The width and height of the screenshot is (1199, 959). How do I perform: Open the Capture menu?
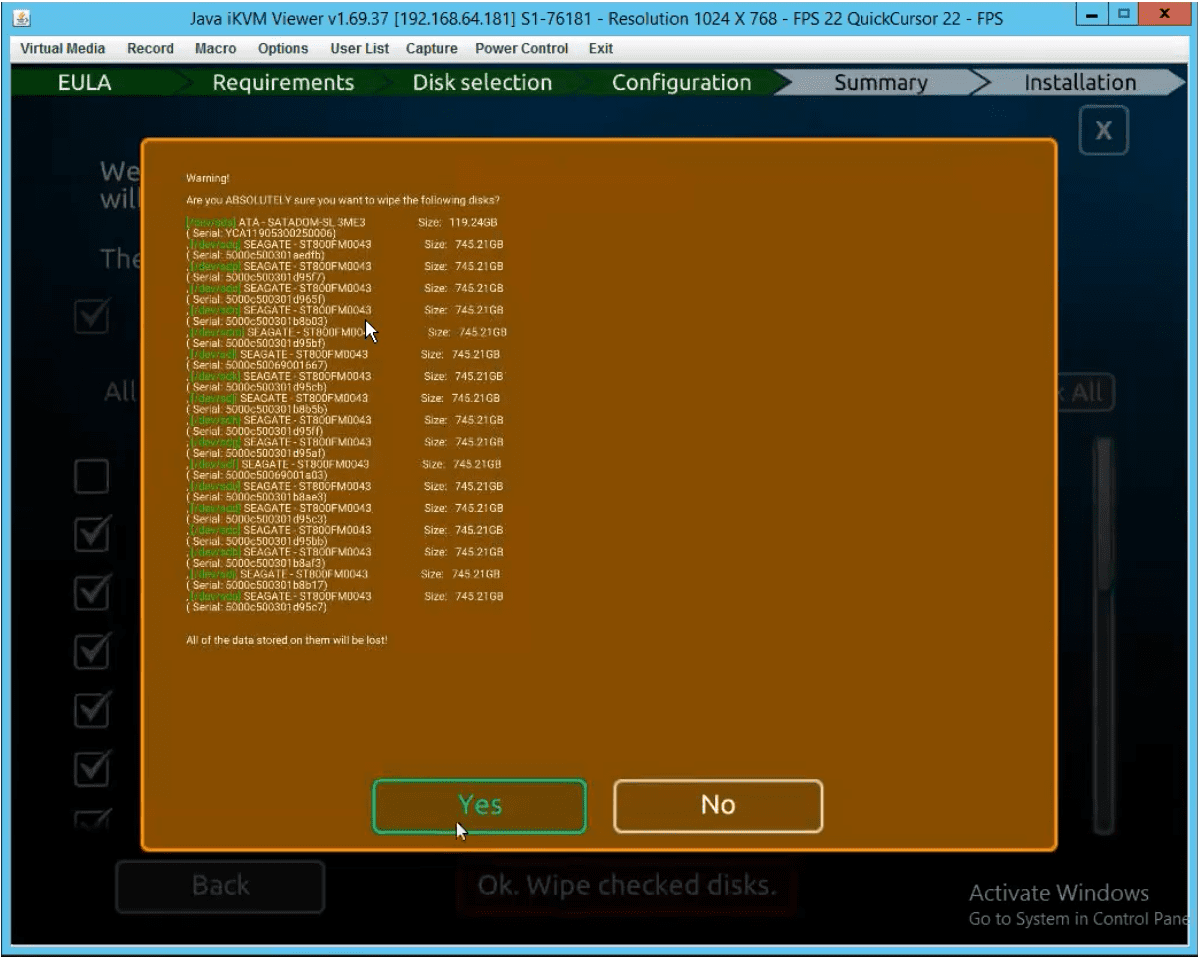pos(431,49)
